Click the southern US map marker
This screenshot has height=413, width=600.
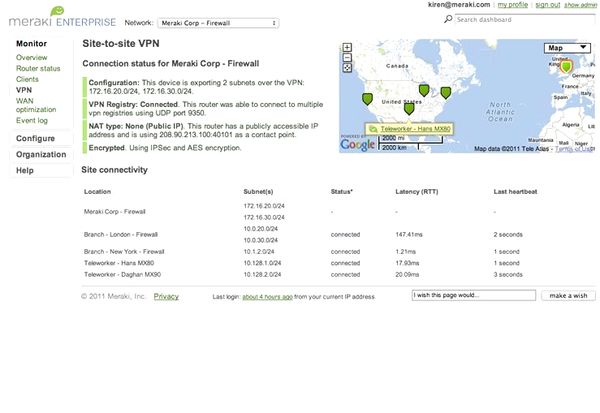pos(409,109)
